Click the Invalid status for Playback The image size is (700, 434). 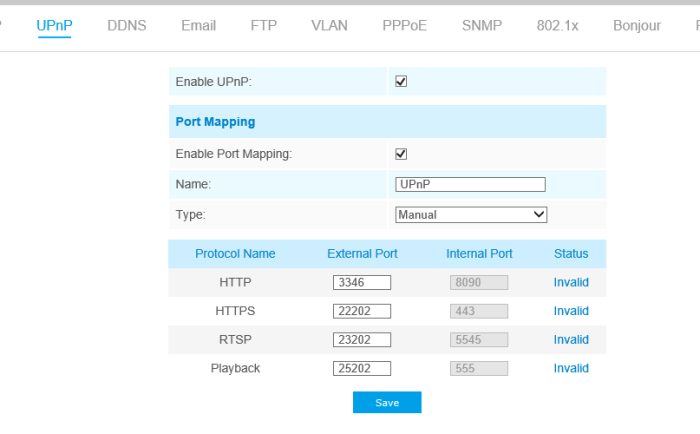pos(571,368)
